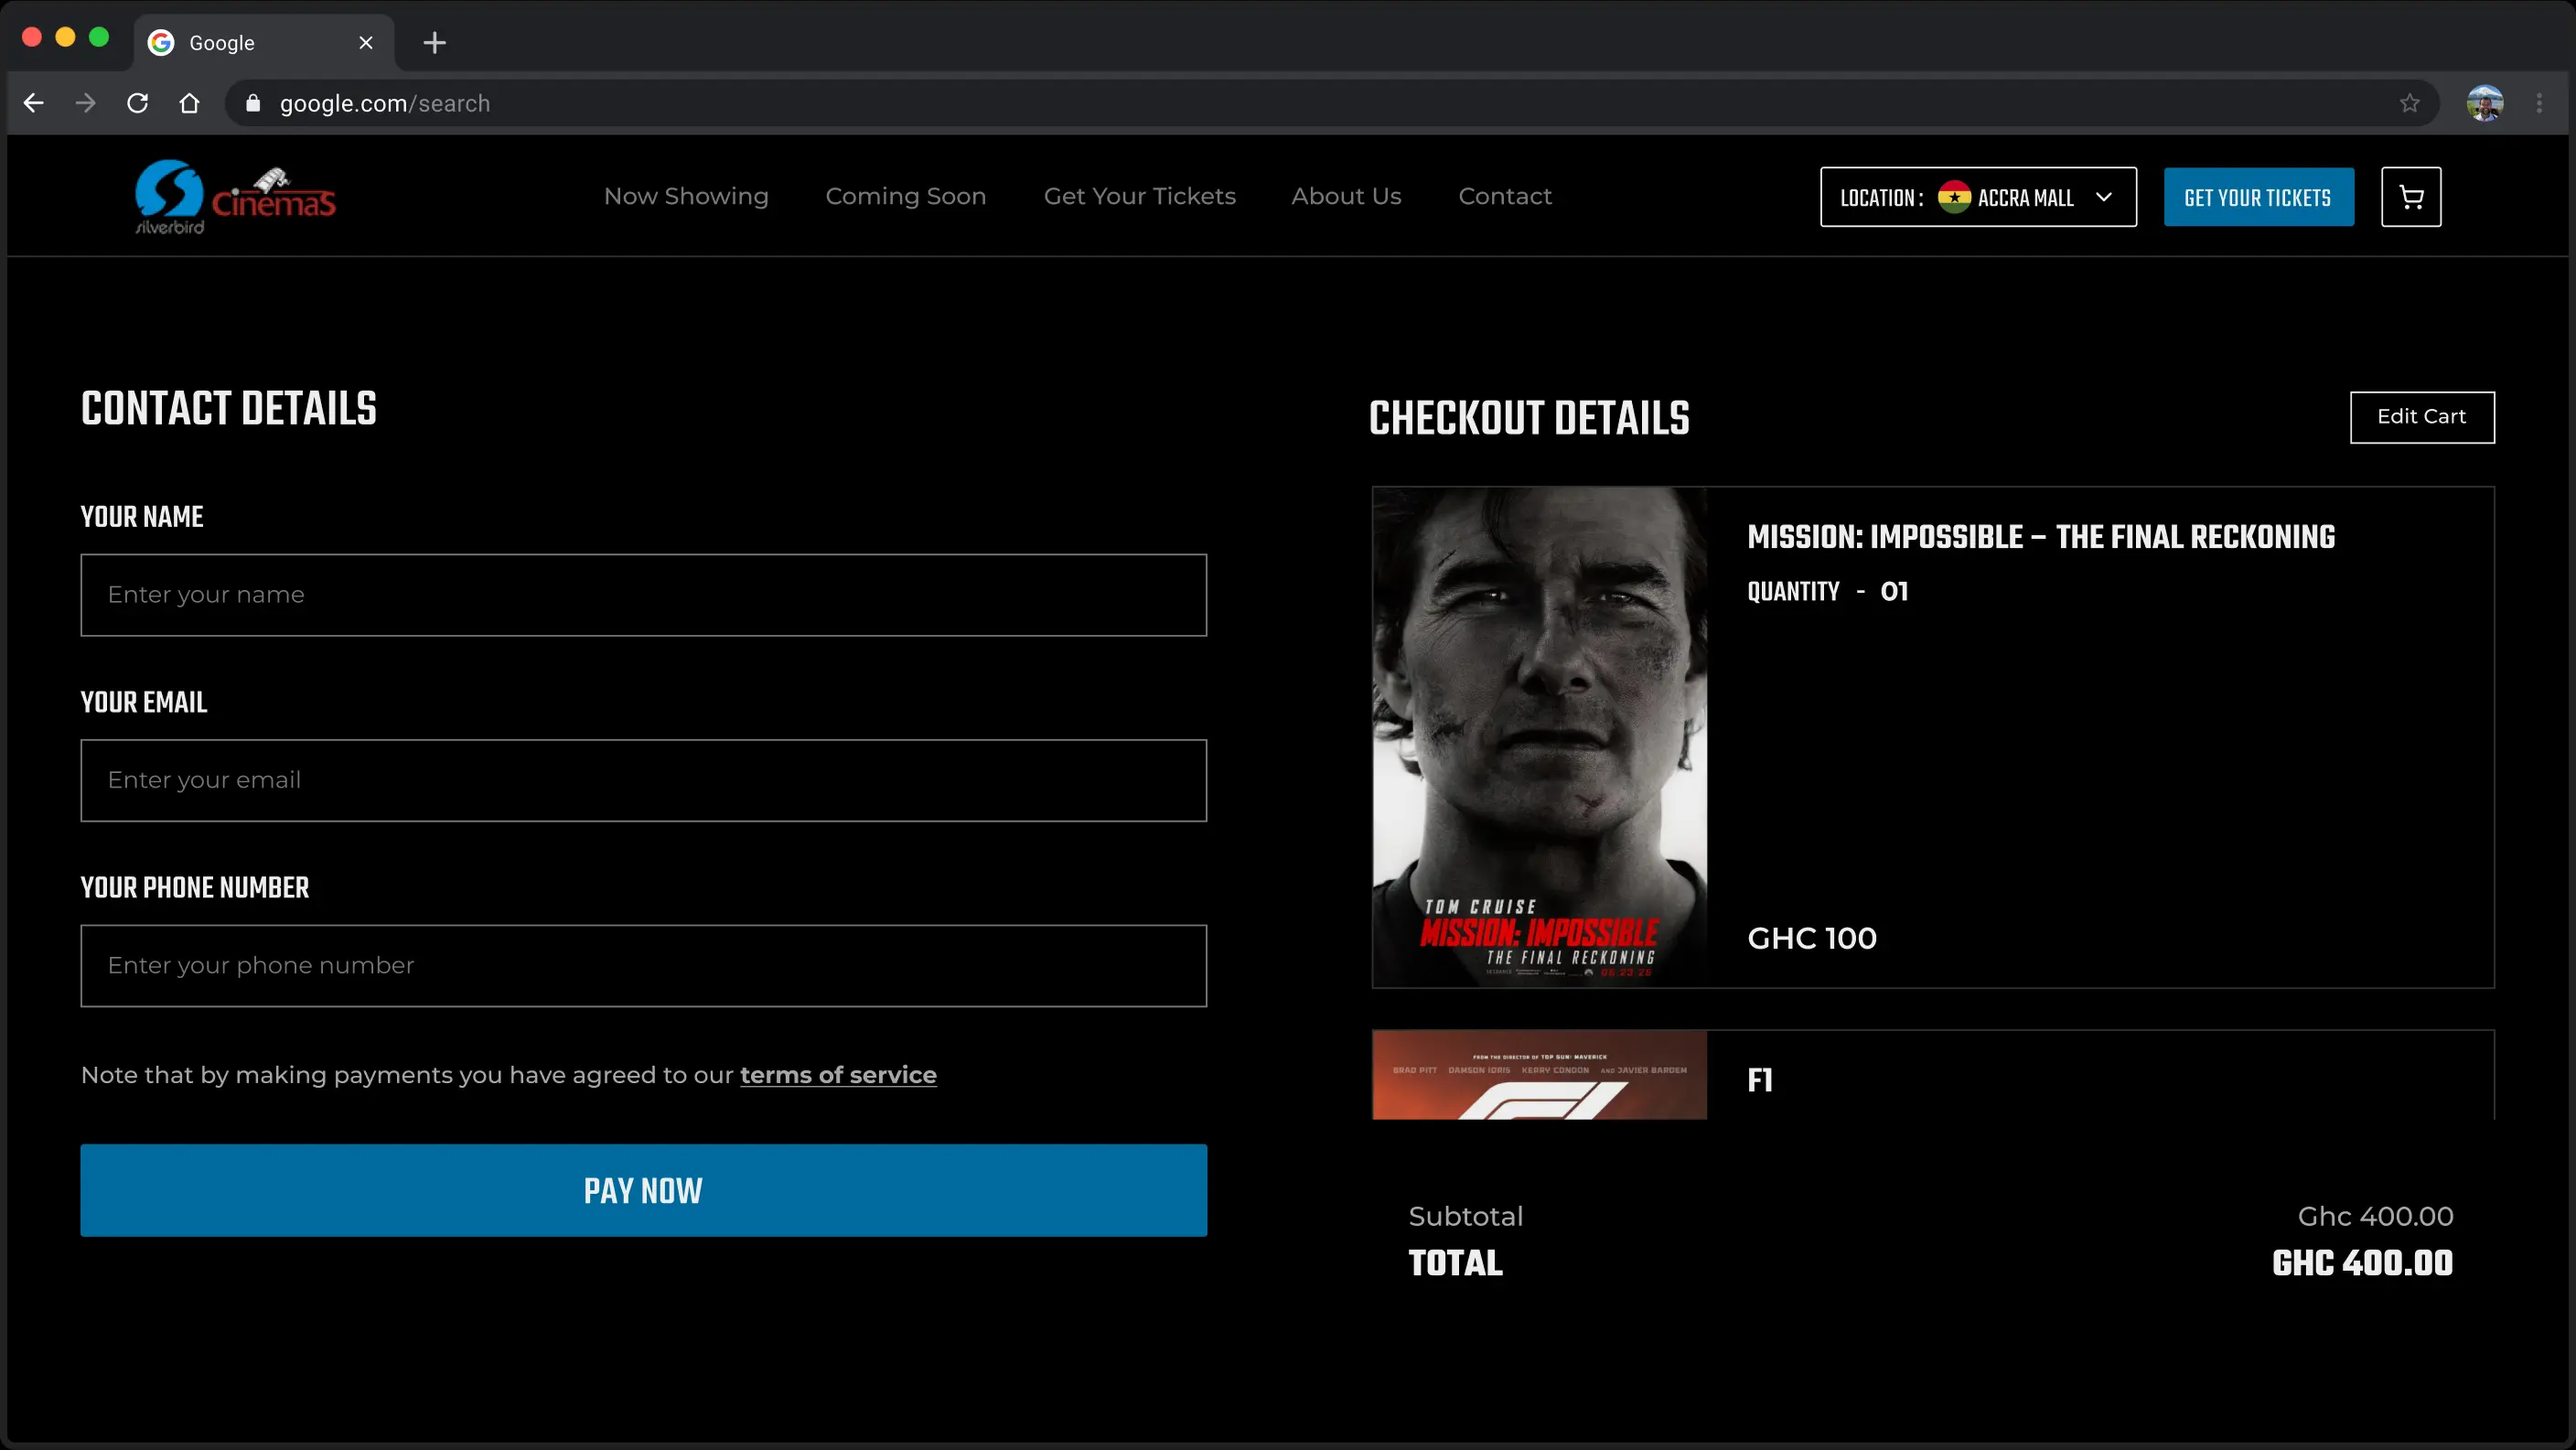Viewport: 2576px width, 1450px height.
Task: Click the Silverbird Cinemas logo
Action: pyautogui.click(x=235, y=197)
